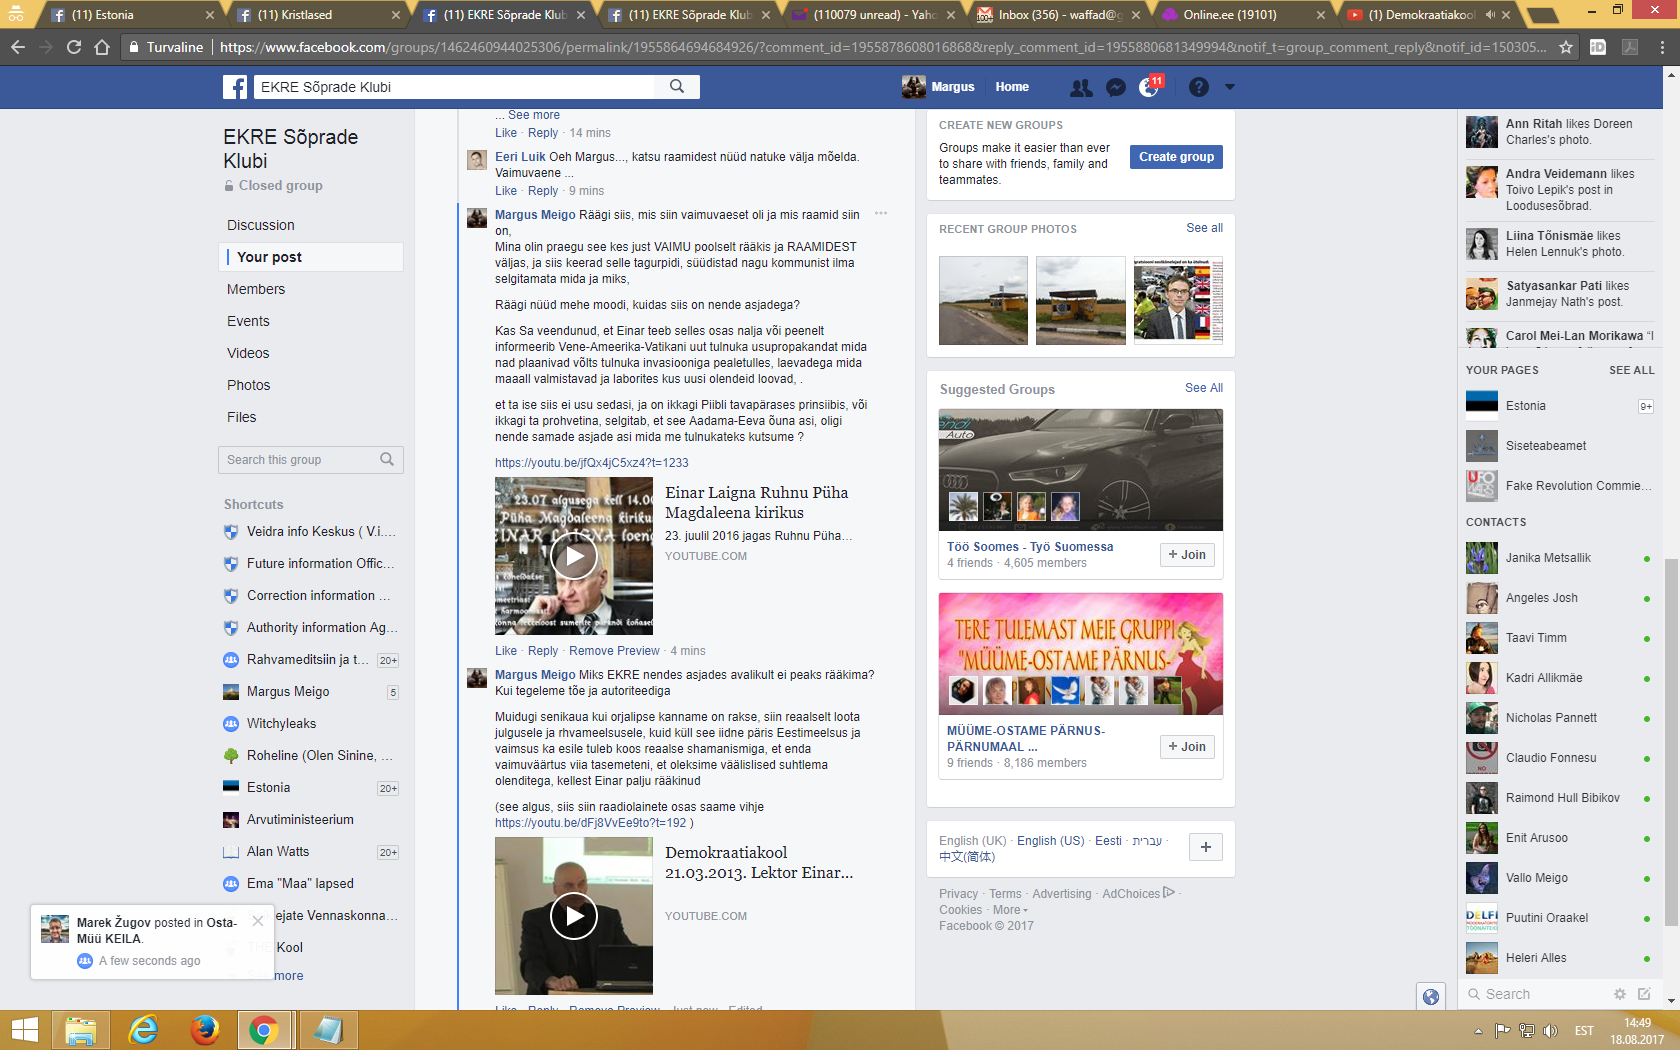Expand the account settings dropdown arrow

click(x=1230, y=87)
